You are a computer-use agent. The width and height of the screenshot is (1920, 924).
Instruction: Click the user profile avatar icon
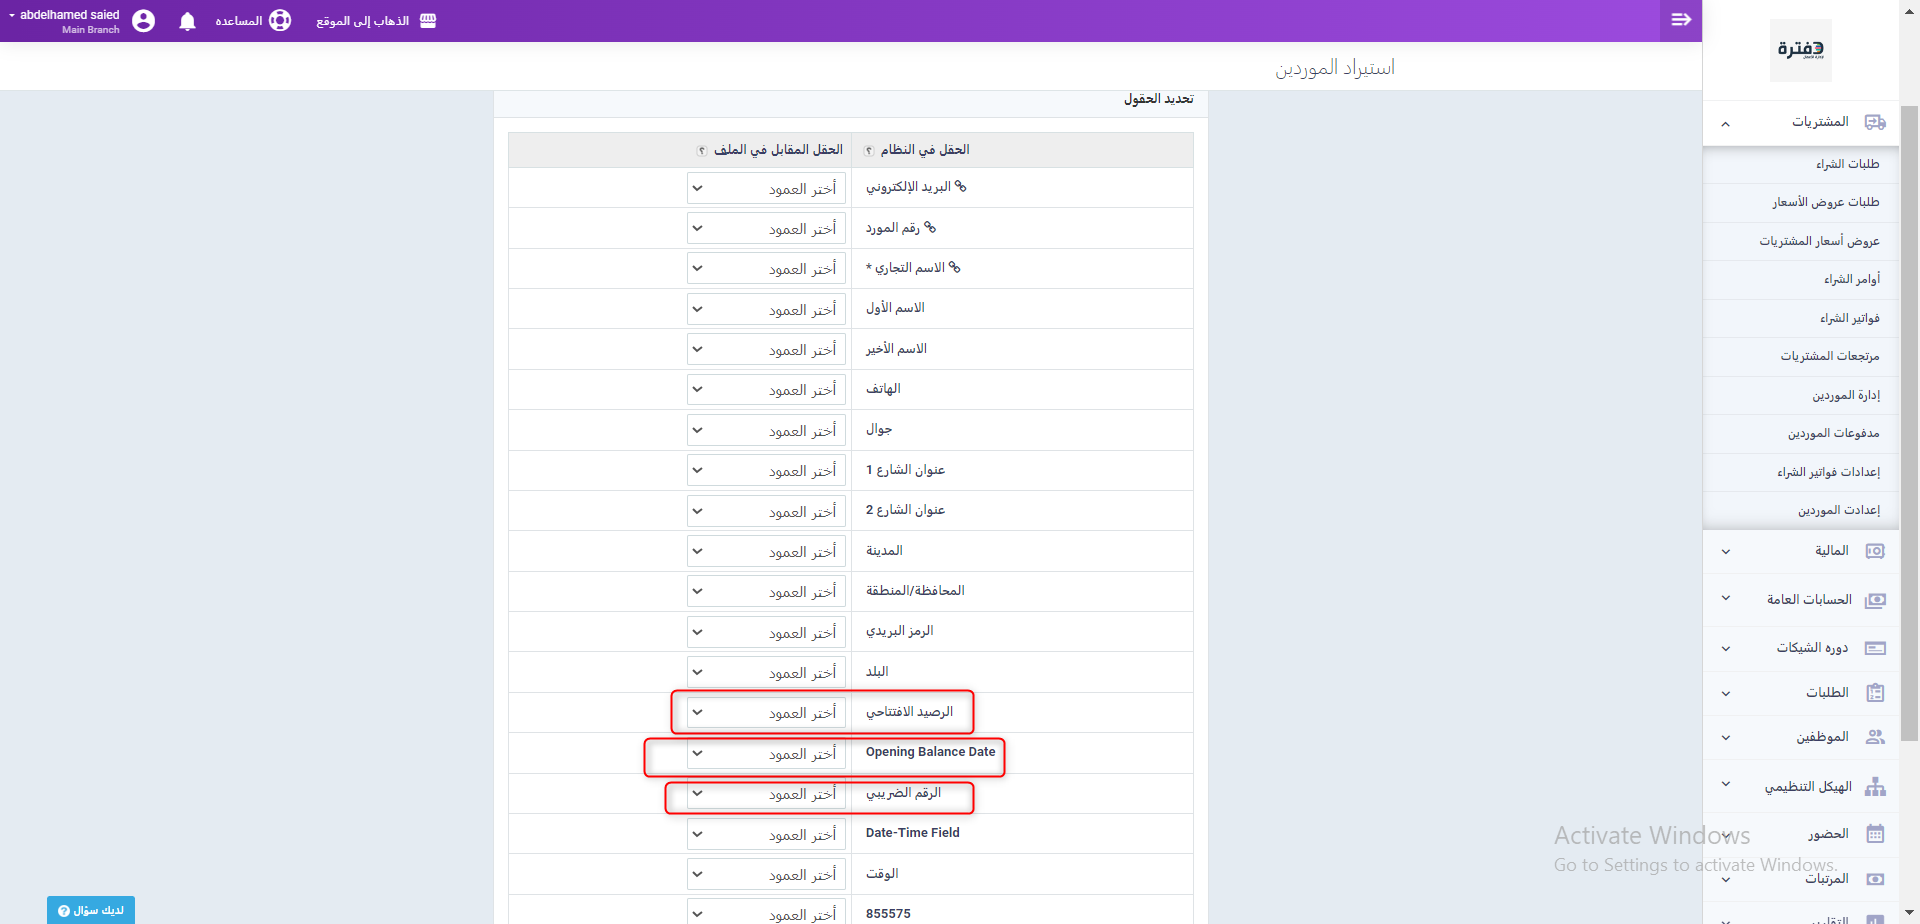click(144, 21)
